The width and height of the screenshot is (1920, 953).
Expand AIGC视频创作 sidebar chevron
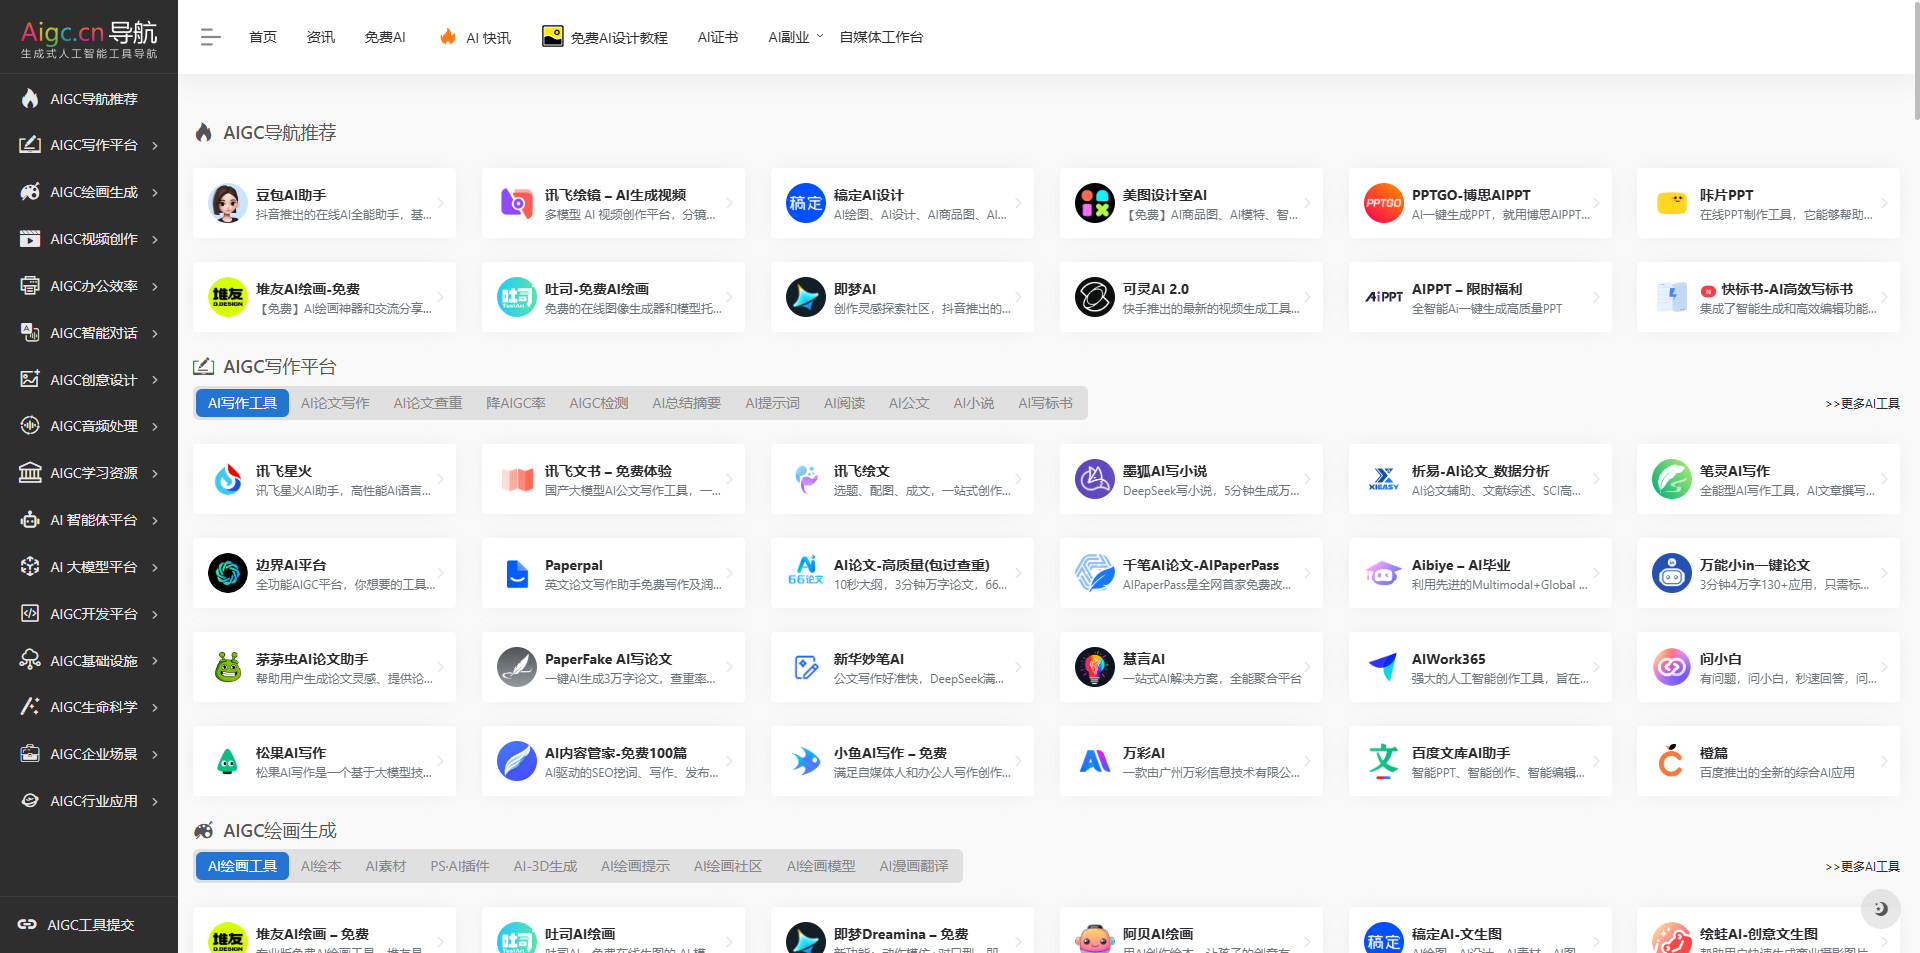click(155, 239)
